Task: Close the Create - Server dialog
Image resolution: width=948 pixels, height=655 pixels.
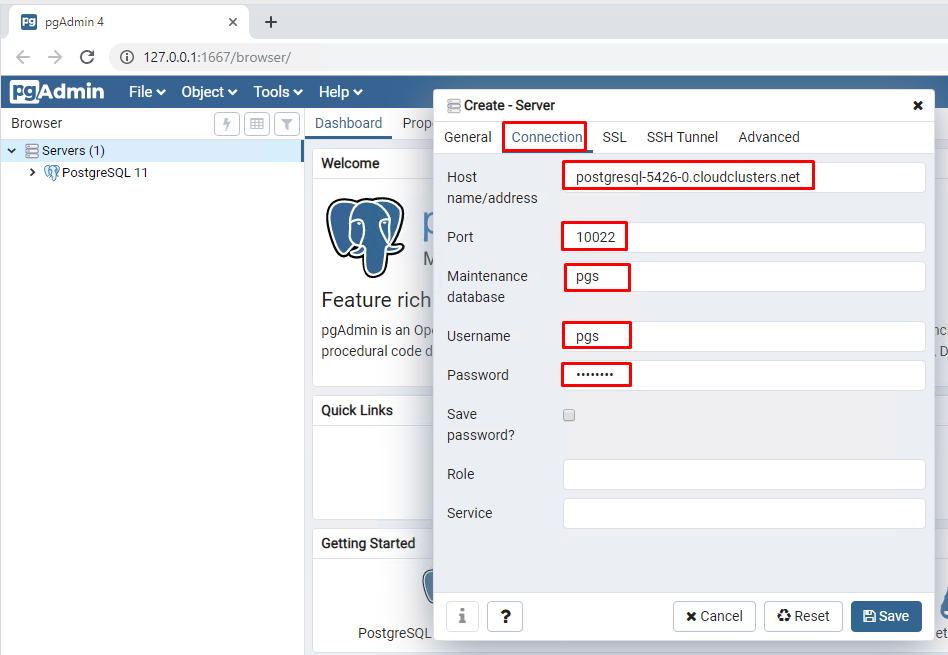Action: tap(918, 105)
